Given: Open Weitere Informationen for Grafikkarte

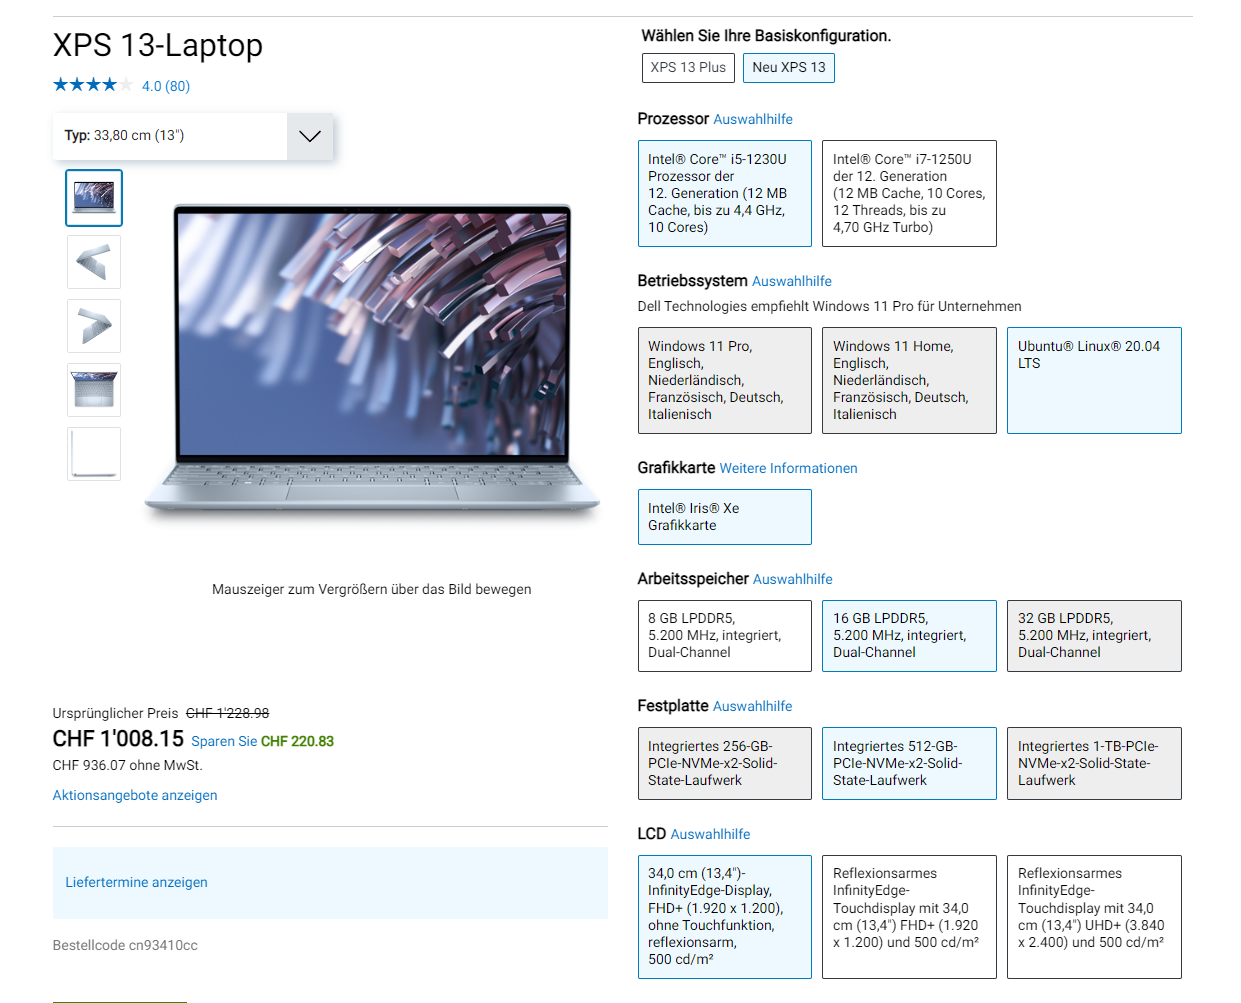Looking at the screenshot, I should tap(788, 468).
